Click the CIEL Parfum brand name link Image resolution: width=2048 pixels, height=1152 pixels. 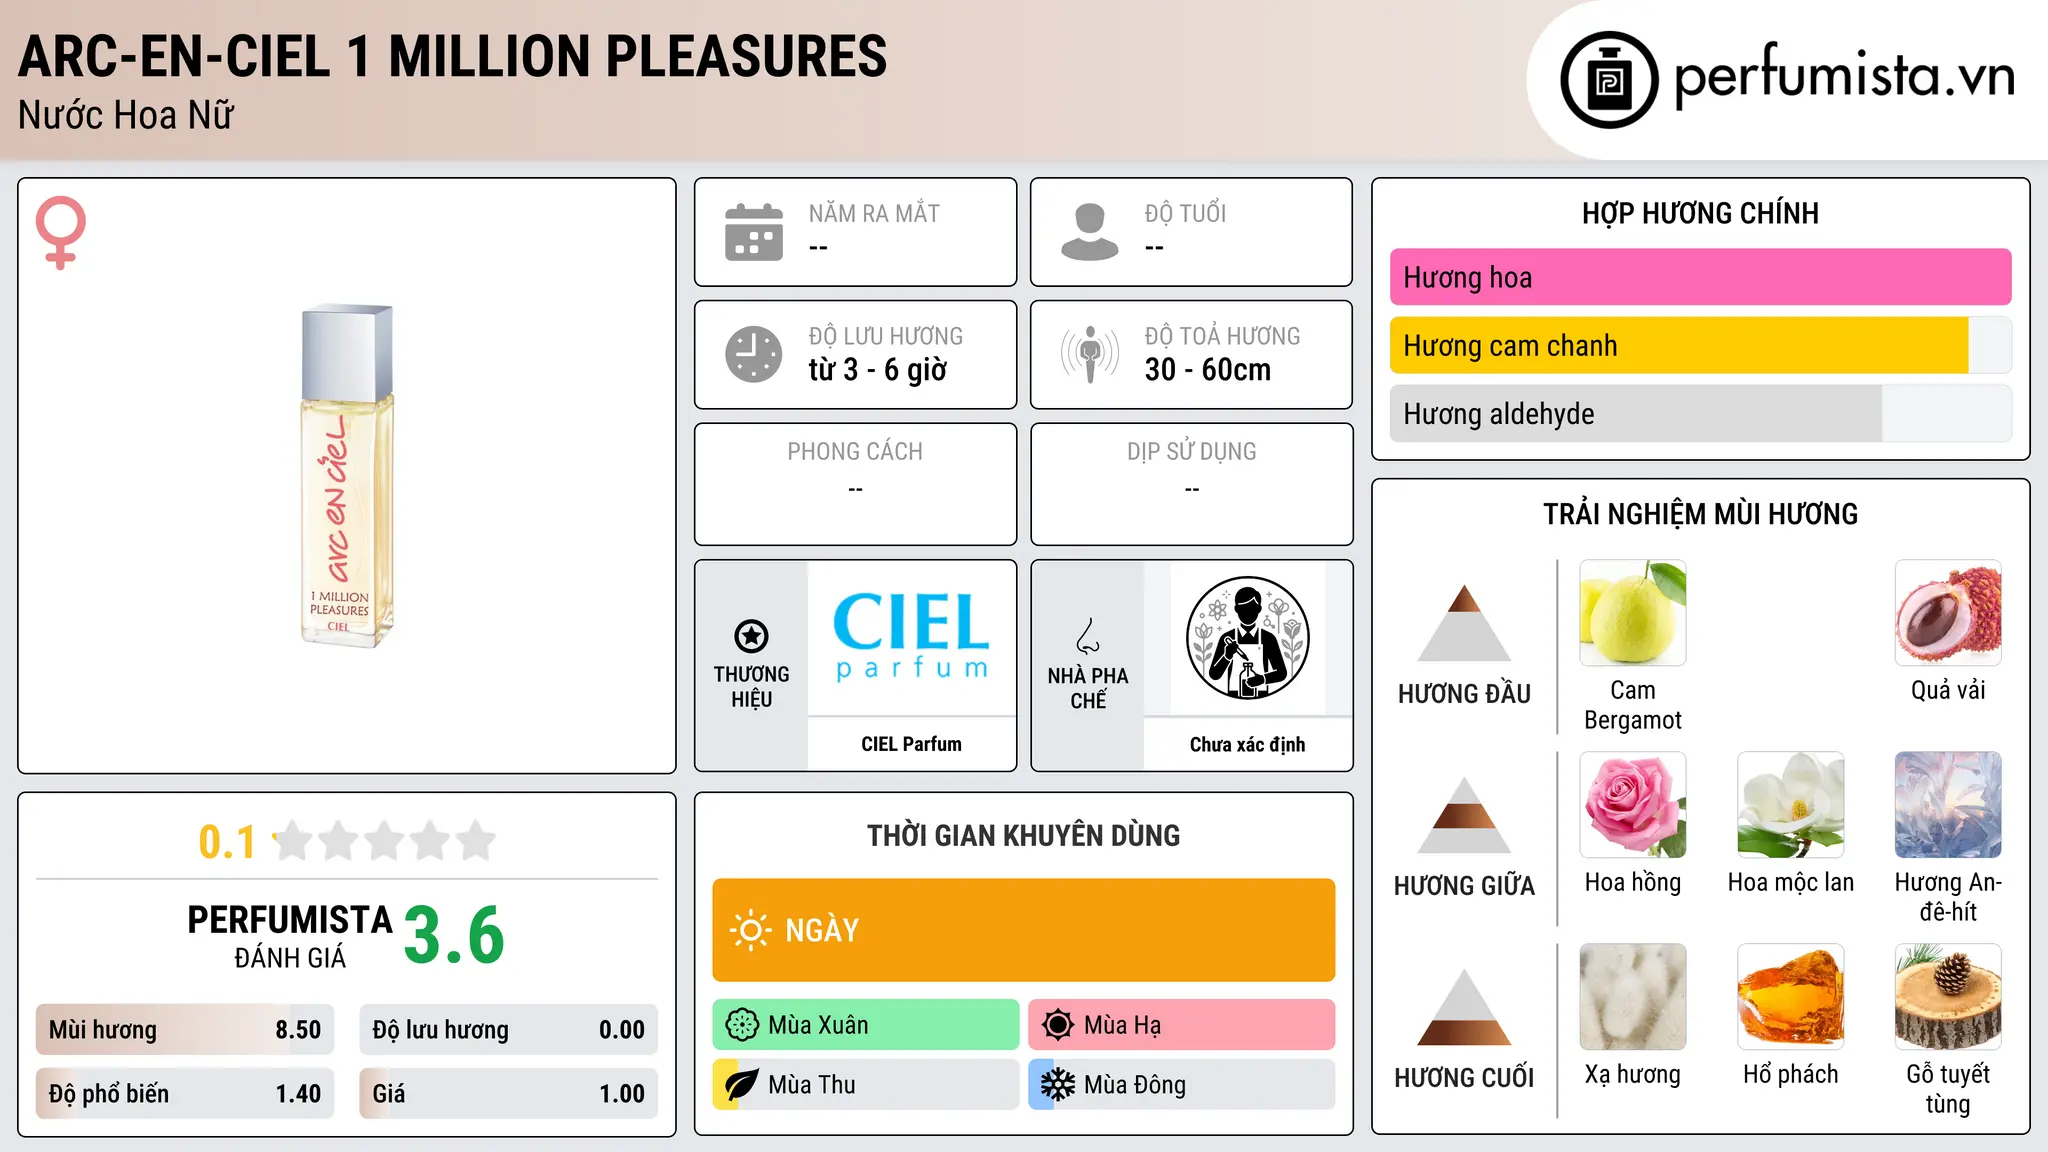coord(911,744)
